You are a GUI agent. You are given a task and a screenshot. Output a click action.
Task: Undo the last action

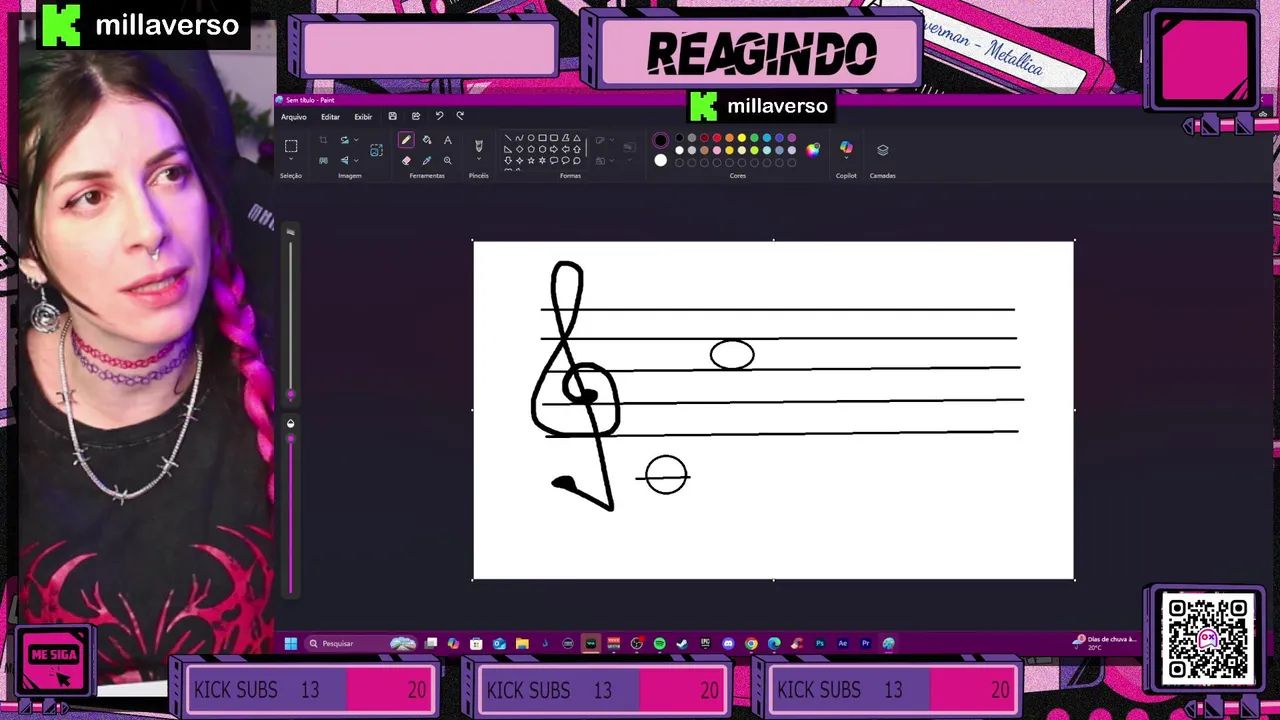click(x=439, y=116)
